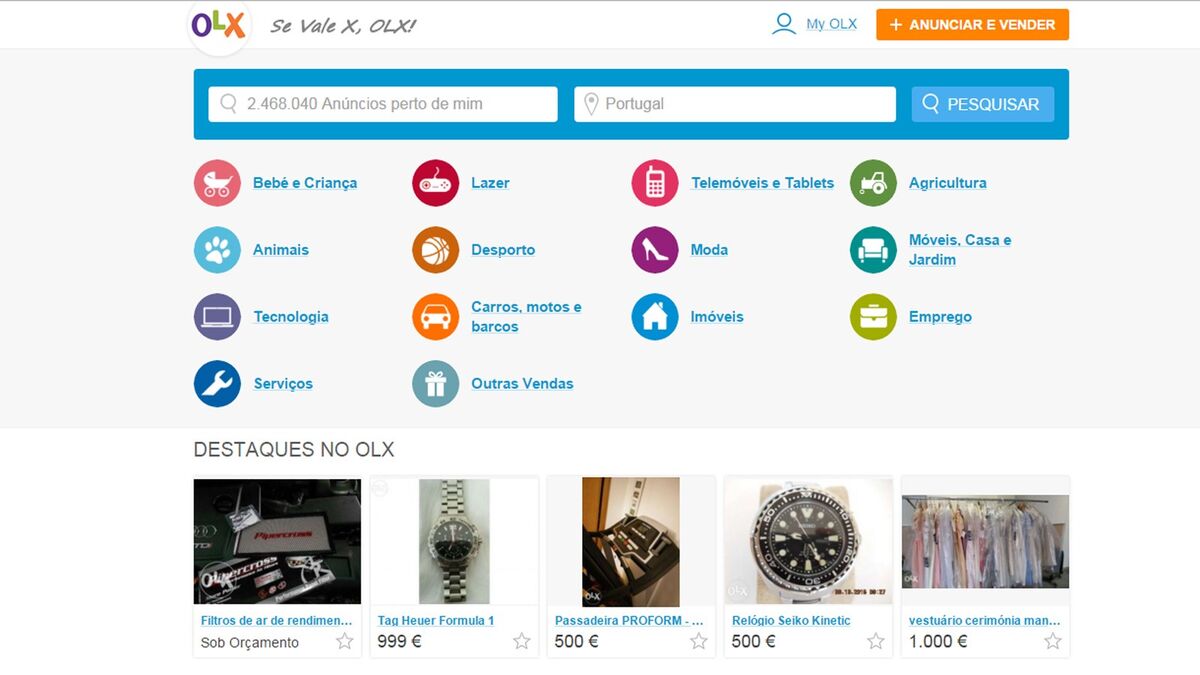Open the Moda category link
1200x675 pixels.
709,250
